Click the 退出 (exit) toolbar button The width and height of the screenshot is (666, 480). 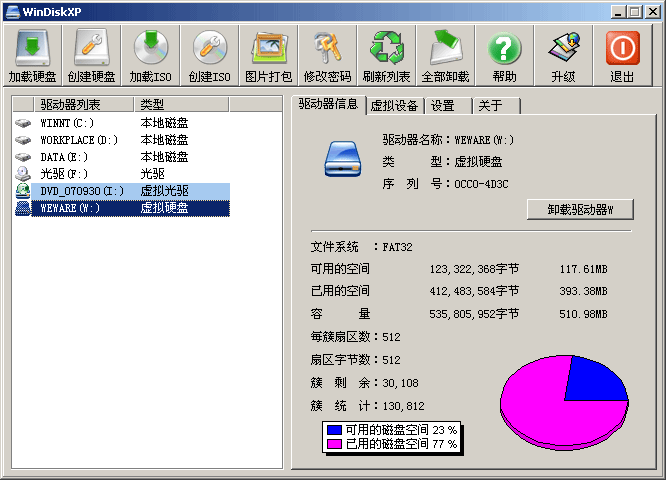622,57
